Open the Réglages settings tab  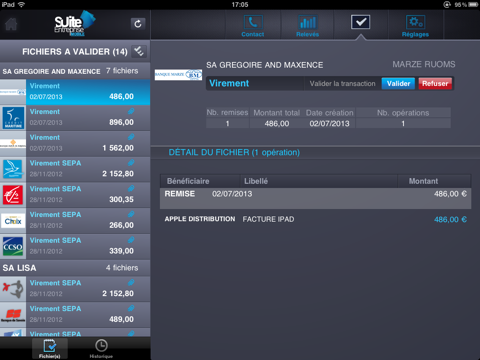[x=415, y=26]
